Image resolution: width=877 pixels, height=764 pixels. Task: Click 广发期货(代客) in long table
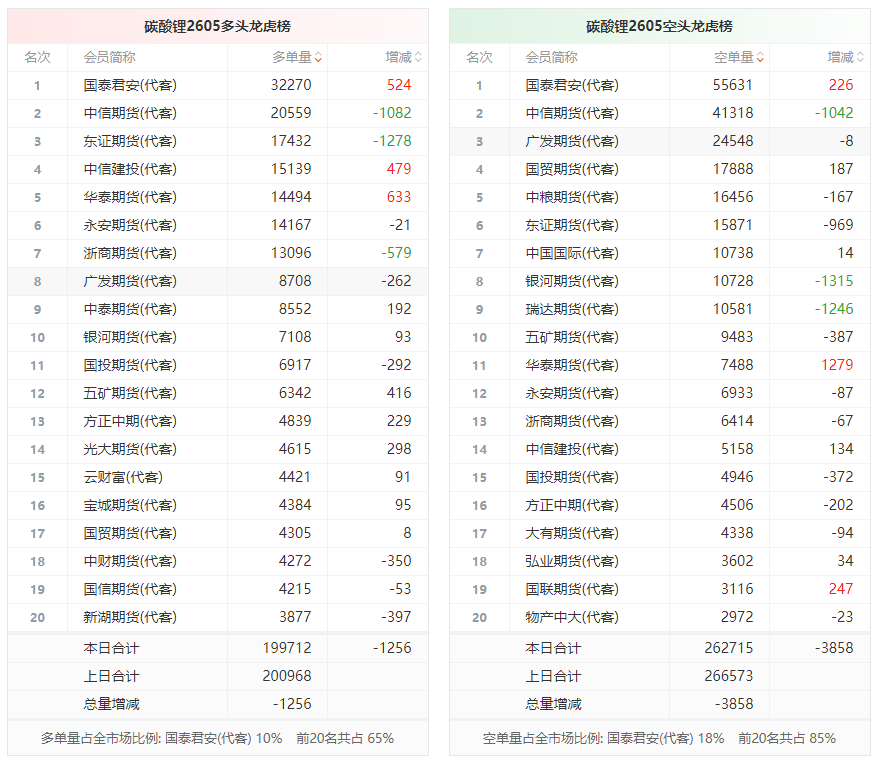(130, 281)
